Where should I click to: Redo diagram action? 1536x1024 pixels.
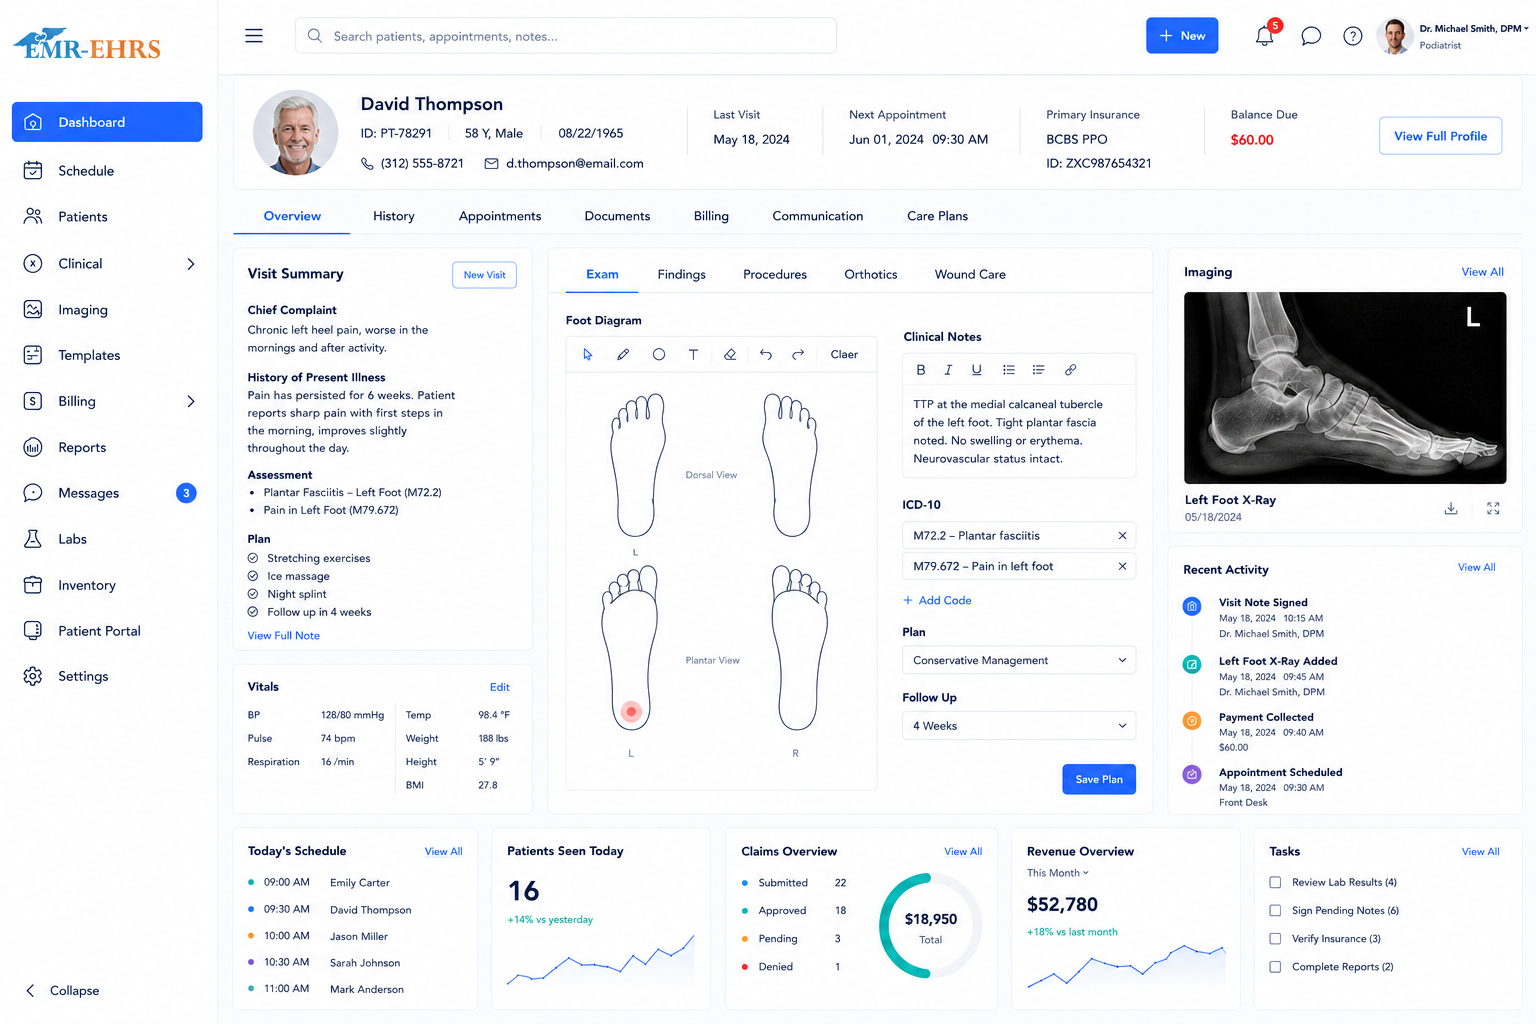[798, 354]
